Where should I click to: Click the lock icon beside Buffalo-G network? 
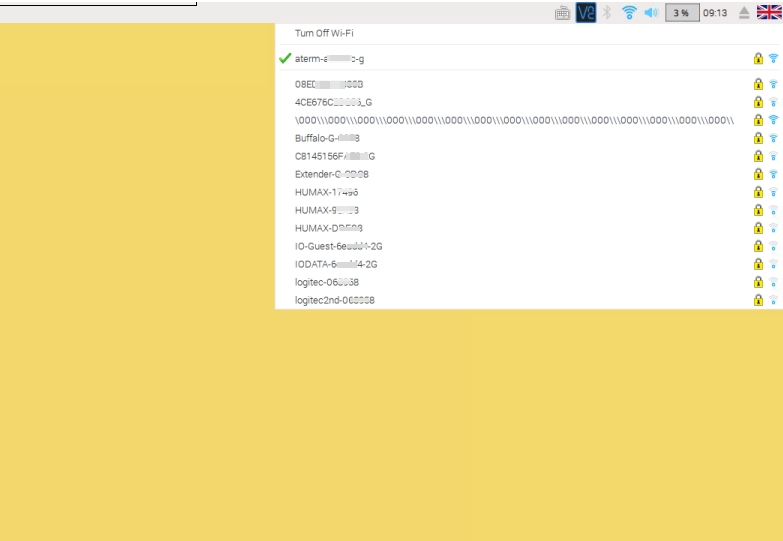coord(758,138)
